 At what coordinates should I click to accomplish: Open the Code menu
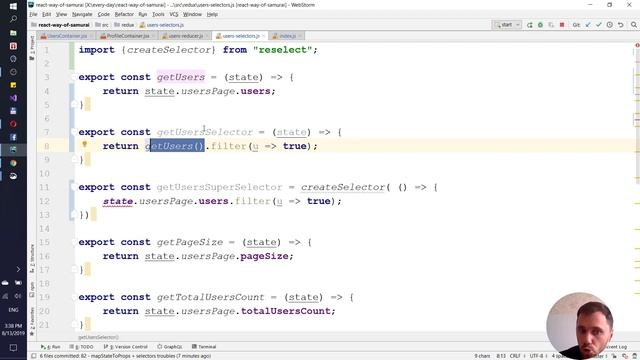[x=104, y=14]
